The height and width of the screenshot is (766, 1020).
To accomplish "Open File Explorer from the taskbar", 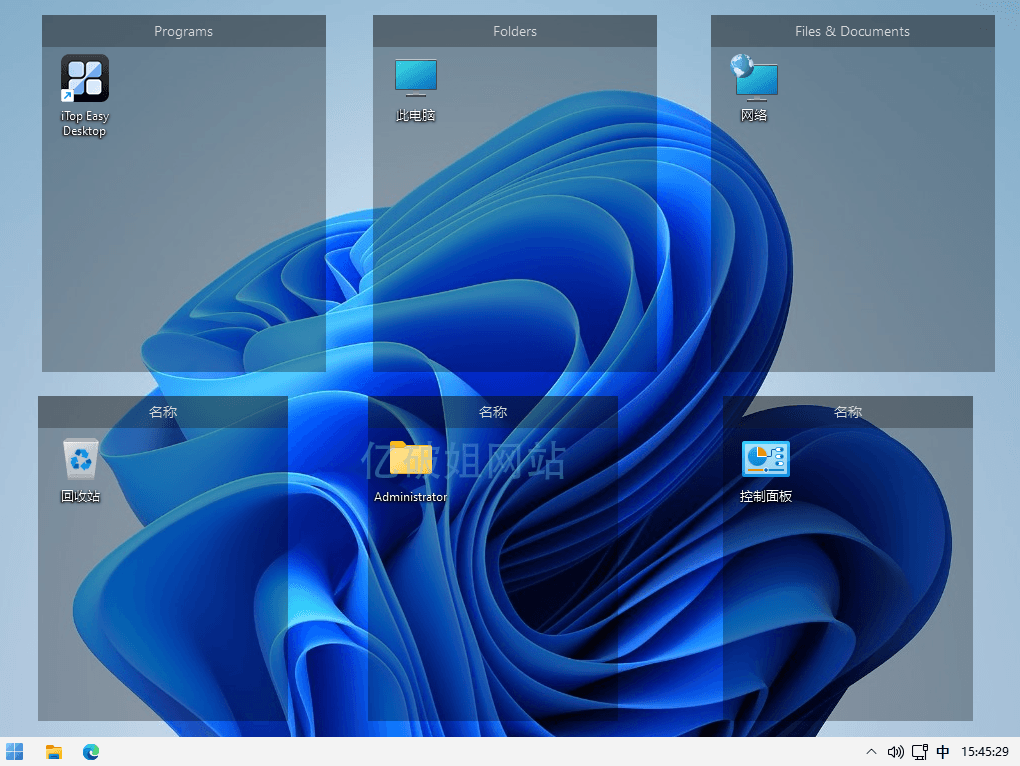I will 53,751.
